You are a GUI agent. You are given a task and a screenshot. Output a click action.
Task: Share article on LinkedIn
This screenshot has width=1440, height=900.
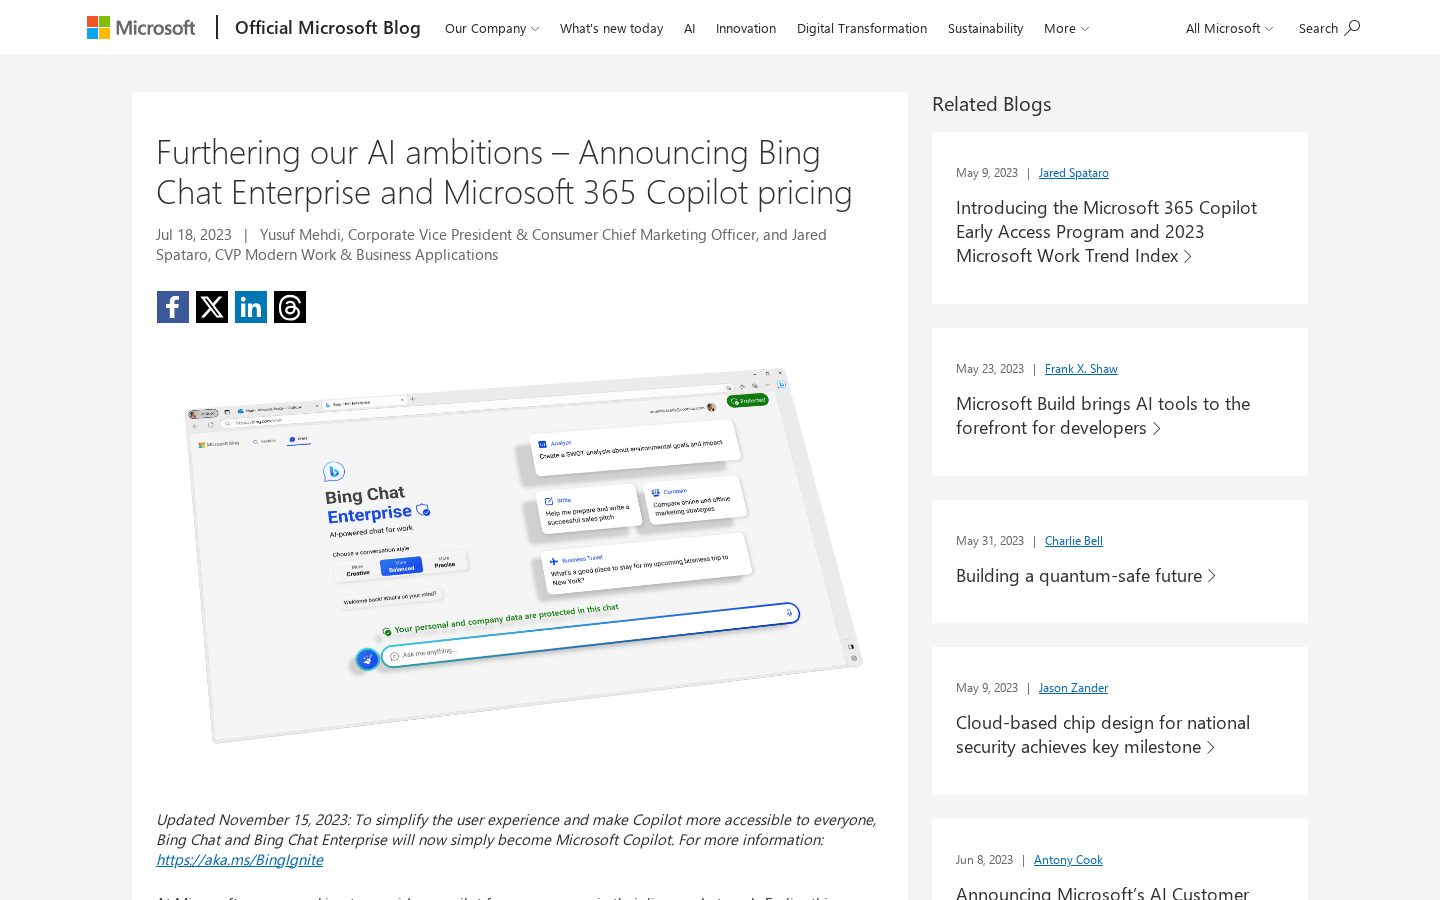click(x=251, y=307)
